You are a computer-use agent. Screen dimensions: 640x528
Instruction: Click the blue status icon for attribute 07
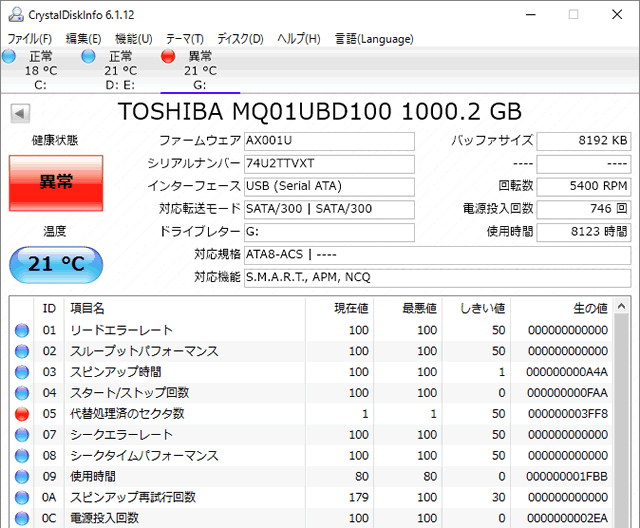(x=22, y=435)
